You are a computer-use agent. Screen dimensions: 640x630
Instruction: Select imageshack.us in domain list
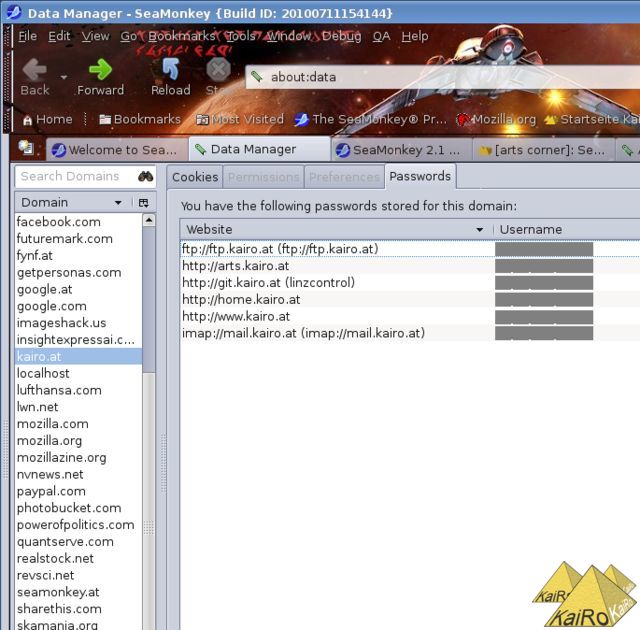coord(79,323)
